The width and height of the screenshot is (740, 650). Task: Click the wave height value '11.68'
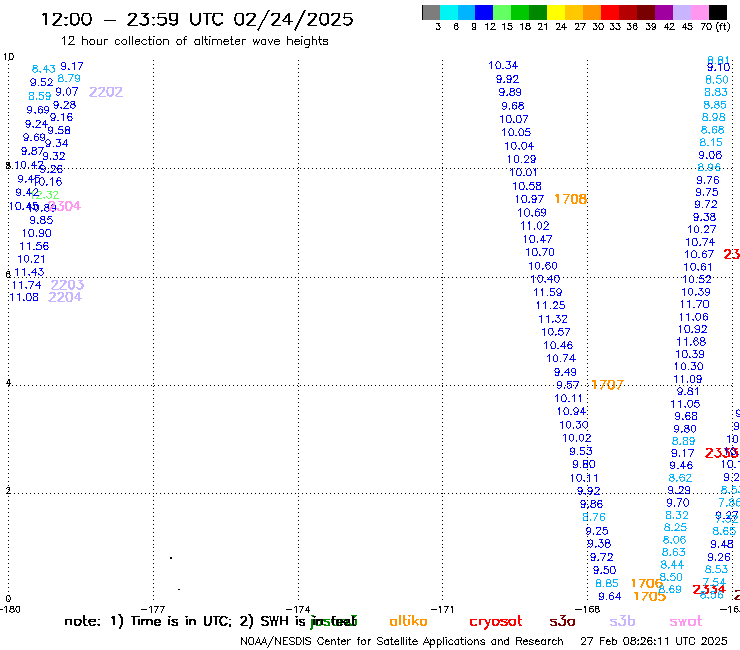coord(691,341)
